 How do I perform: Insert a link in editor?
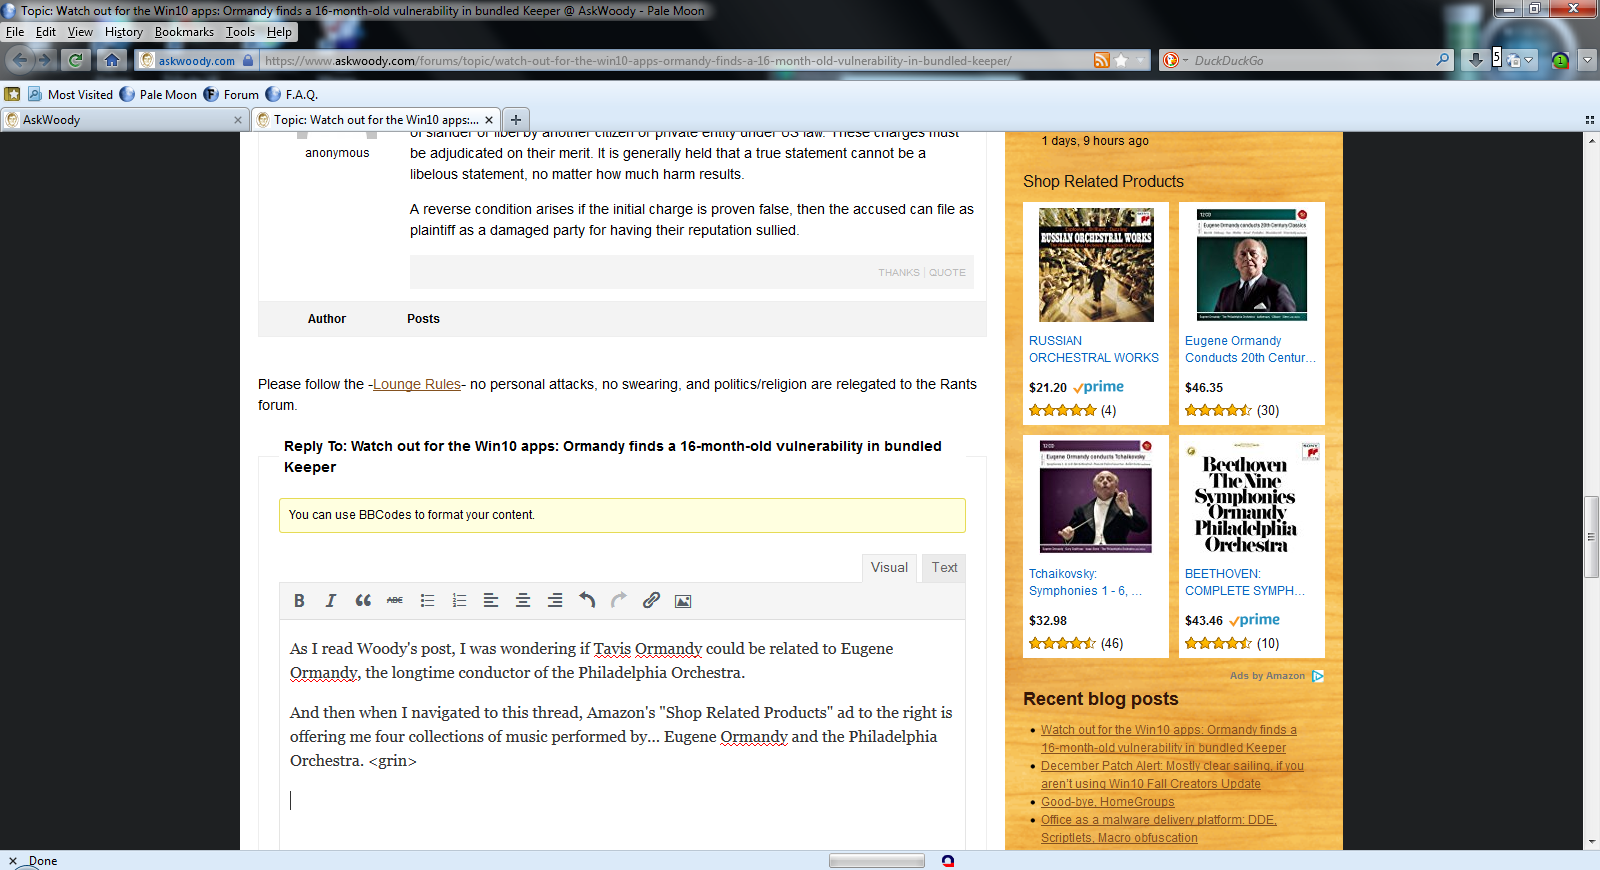(x=651, y=600)
